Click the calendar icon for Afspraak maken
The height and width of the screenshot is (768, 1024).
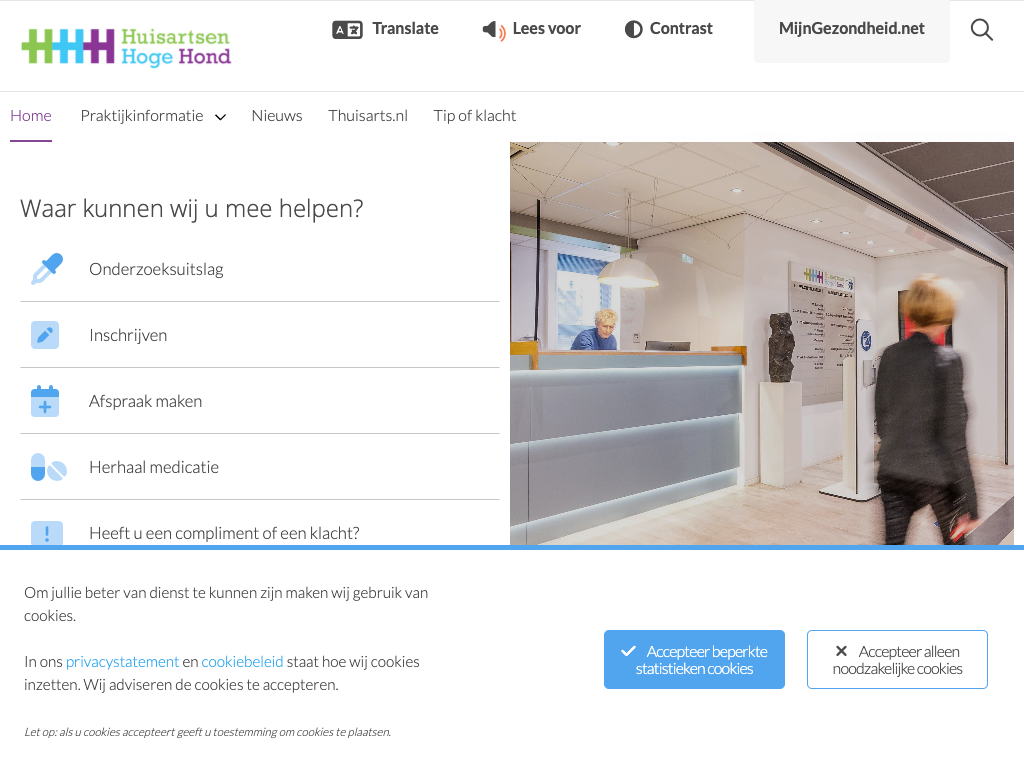pyautogui.click(x=45, y=401)
